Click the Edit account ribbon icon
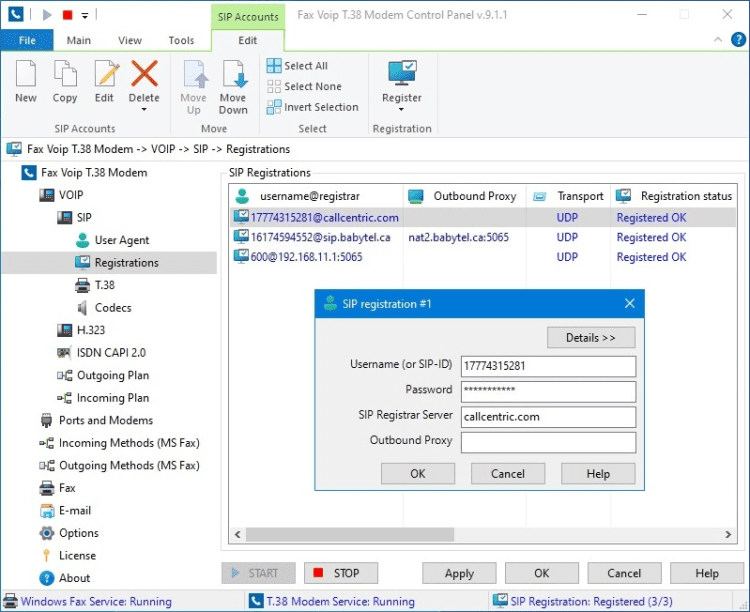The image size is (750, 612). 105,75
